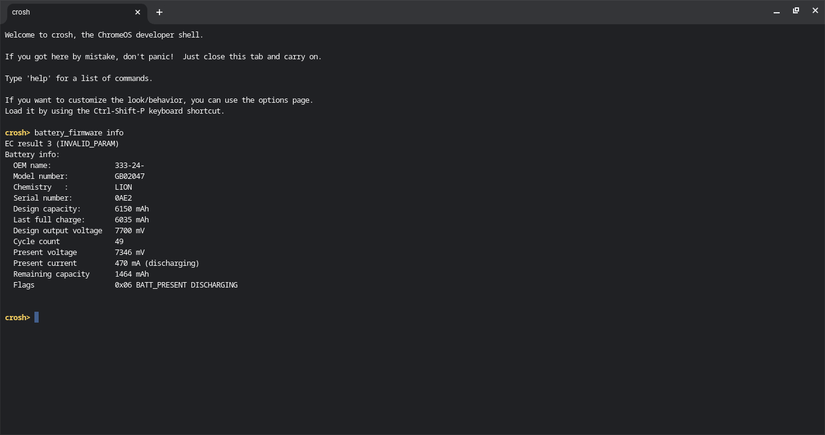Click the battery_firmware info command text

tap(79, 133)
